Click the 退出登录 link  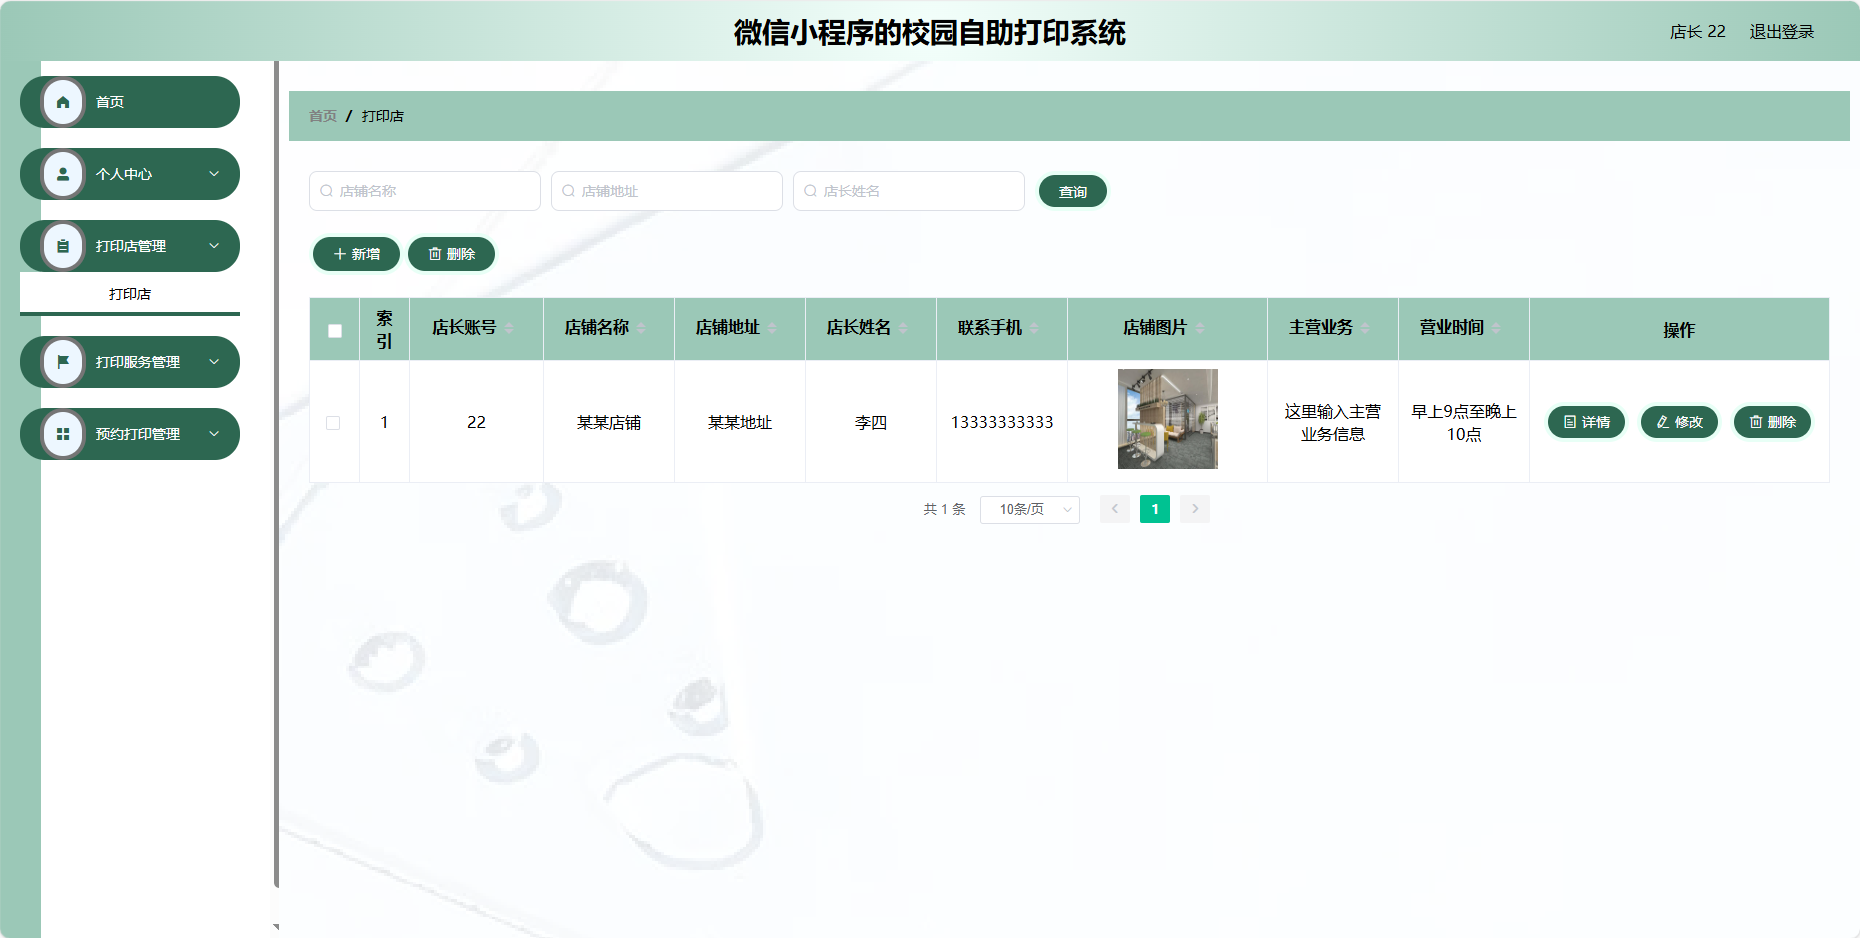(1781, 32)
